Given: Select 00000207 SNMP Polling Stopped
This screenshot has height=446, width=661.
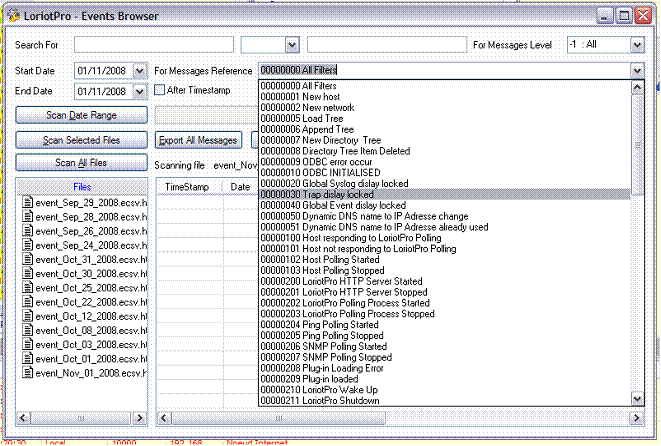Looking at the screenshot, I should coord(445,357).
